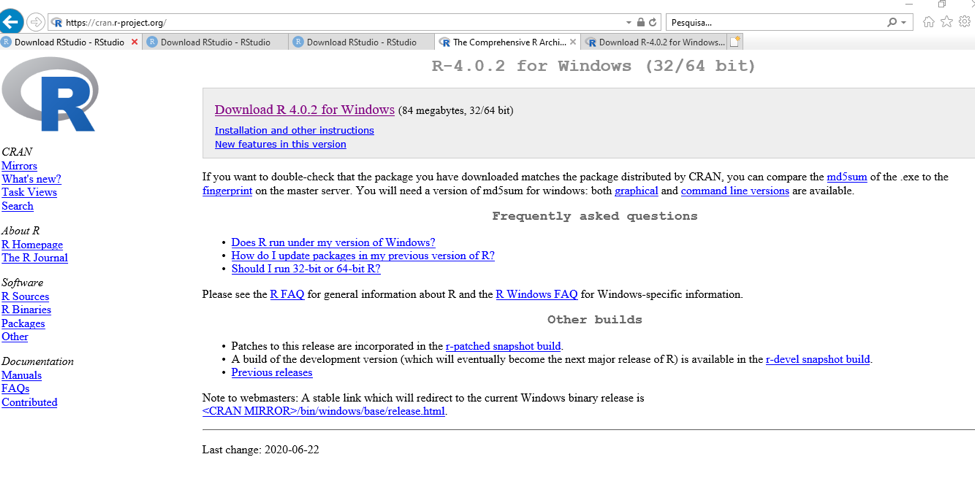975x479 pixels.
Task: Open Installation and other instructions link
Action: (294, 130)
